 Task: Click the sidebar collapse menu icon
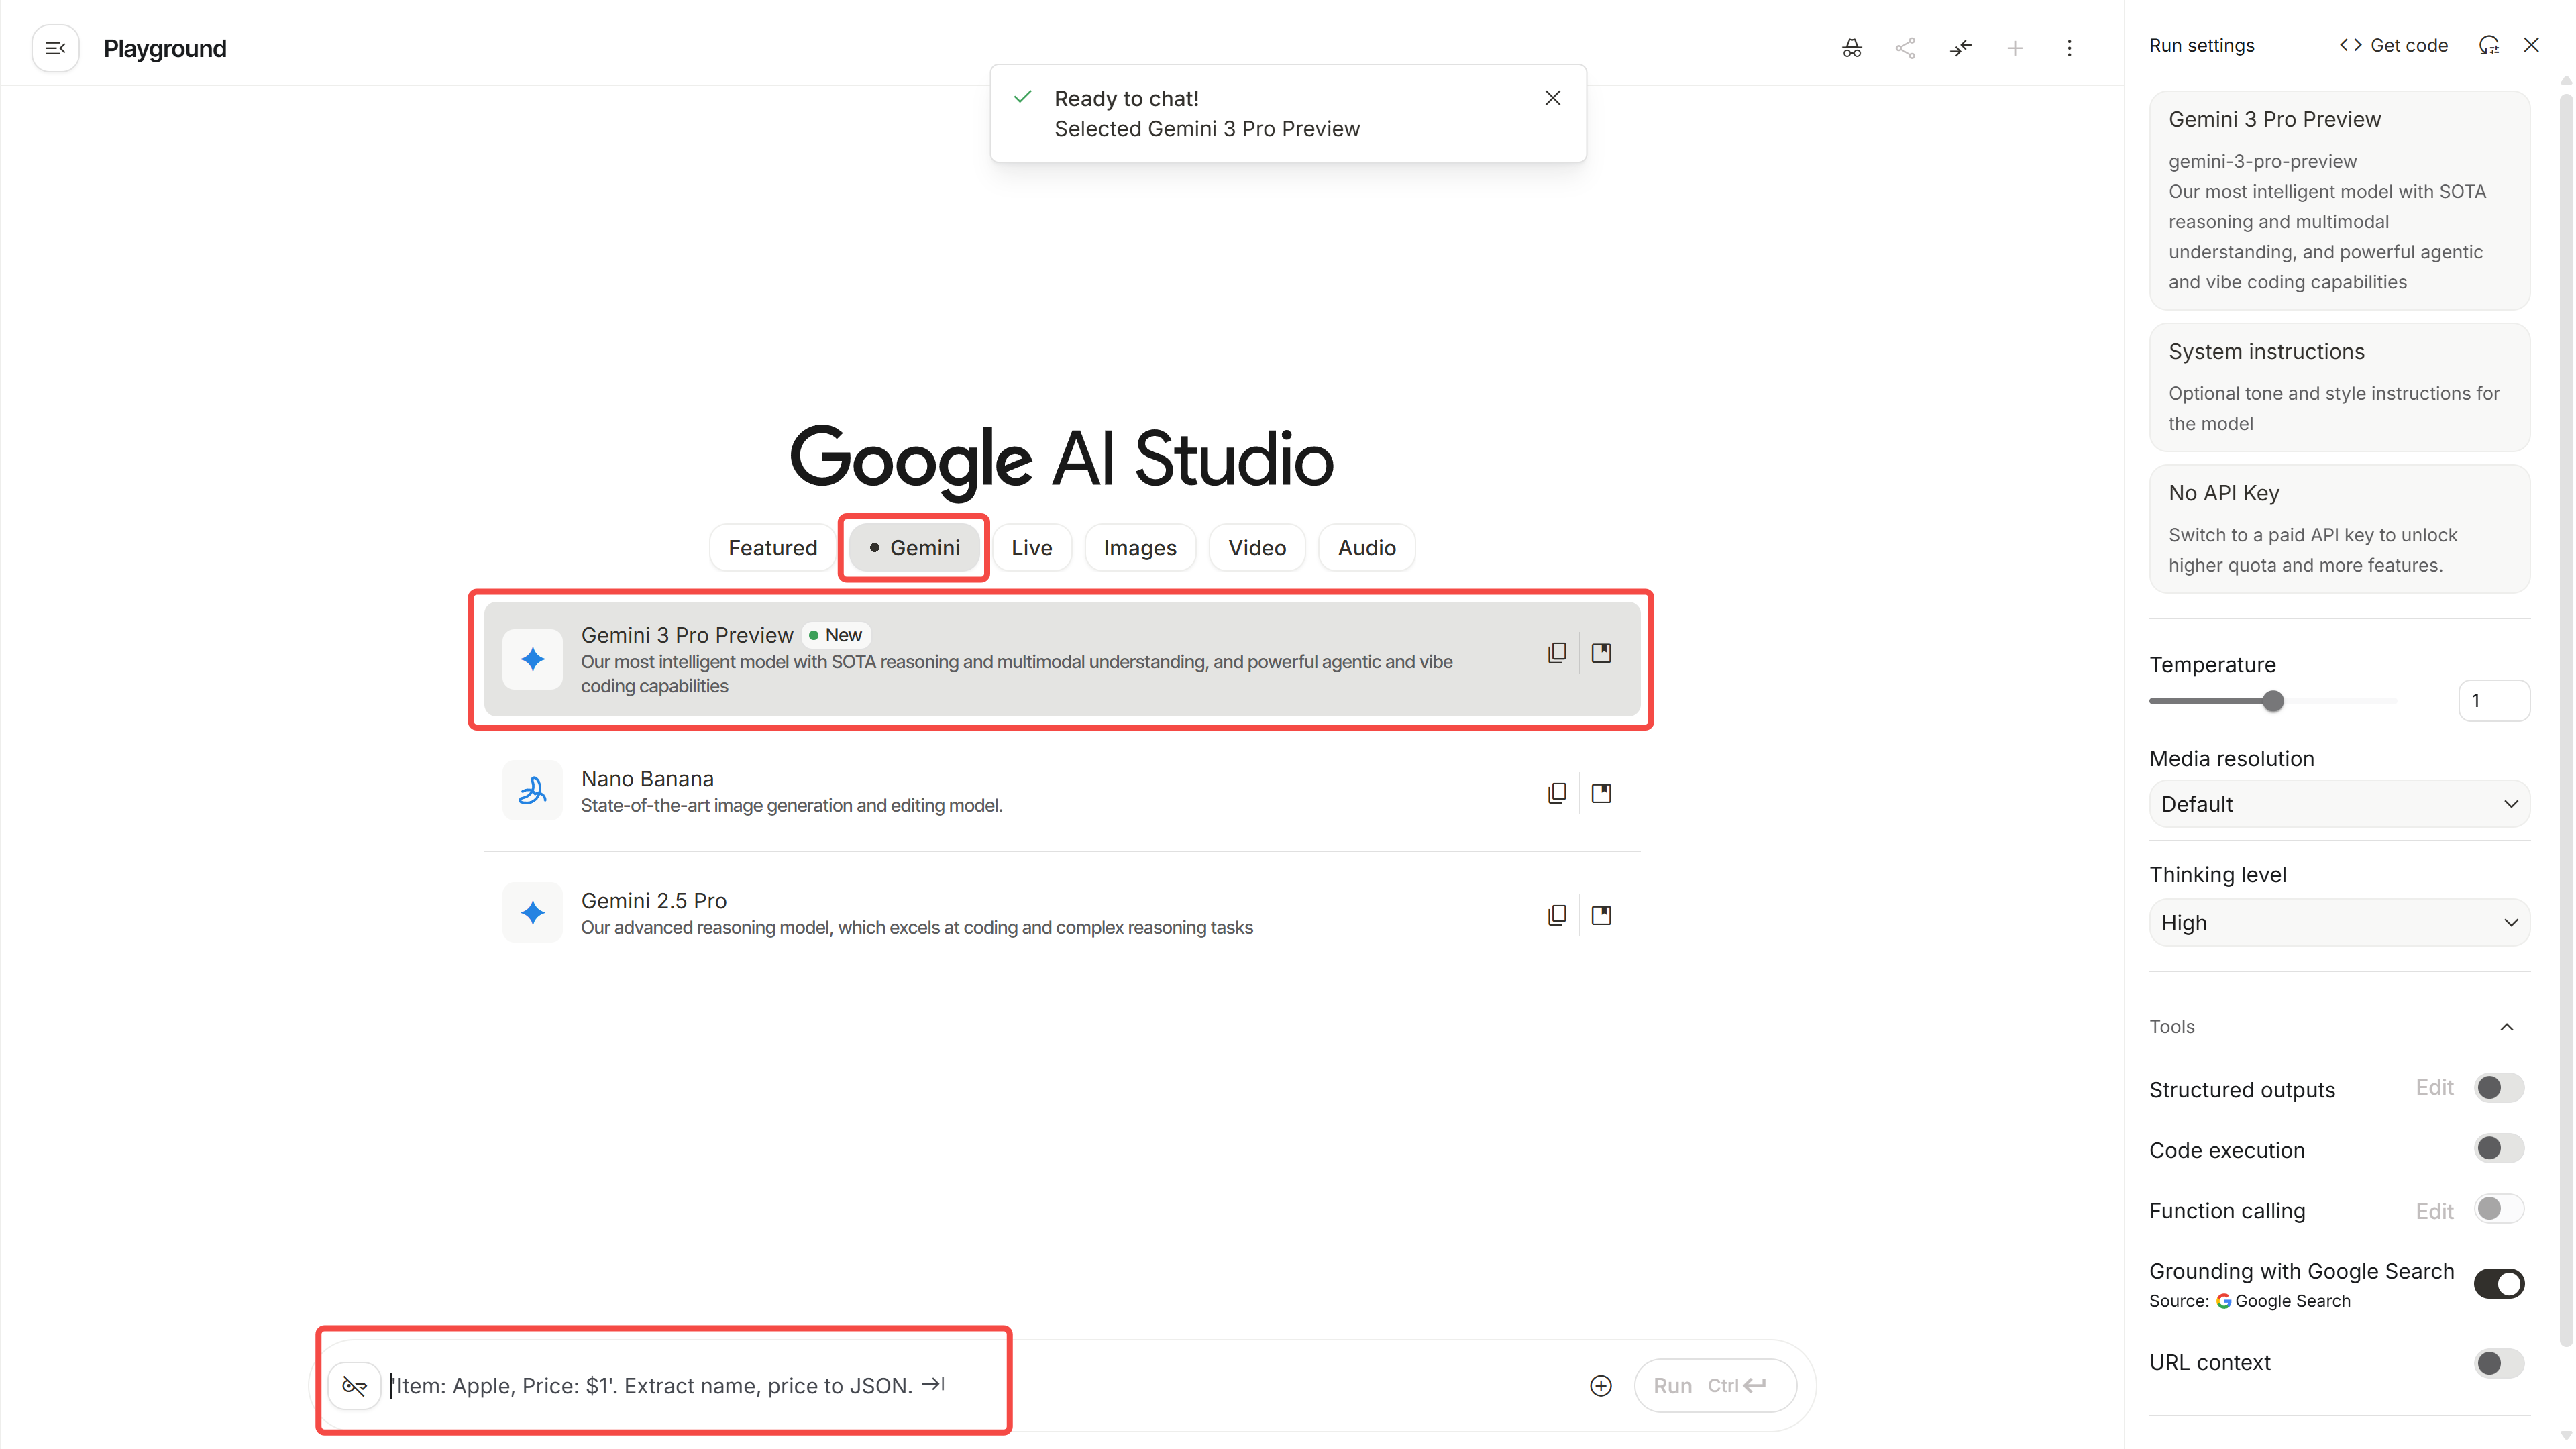(56, 48)
